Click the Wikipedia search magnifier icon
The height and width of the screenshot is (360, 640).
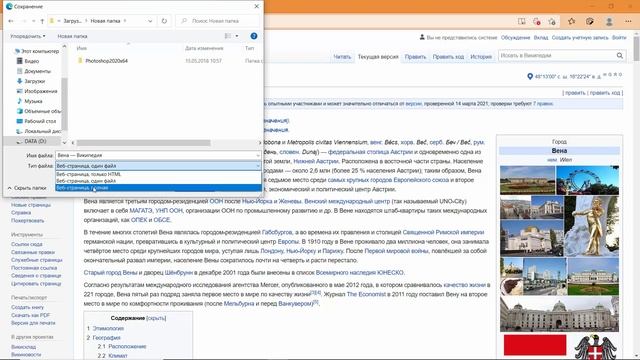pyautogui.click(x=620, y=56)
